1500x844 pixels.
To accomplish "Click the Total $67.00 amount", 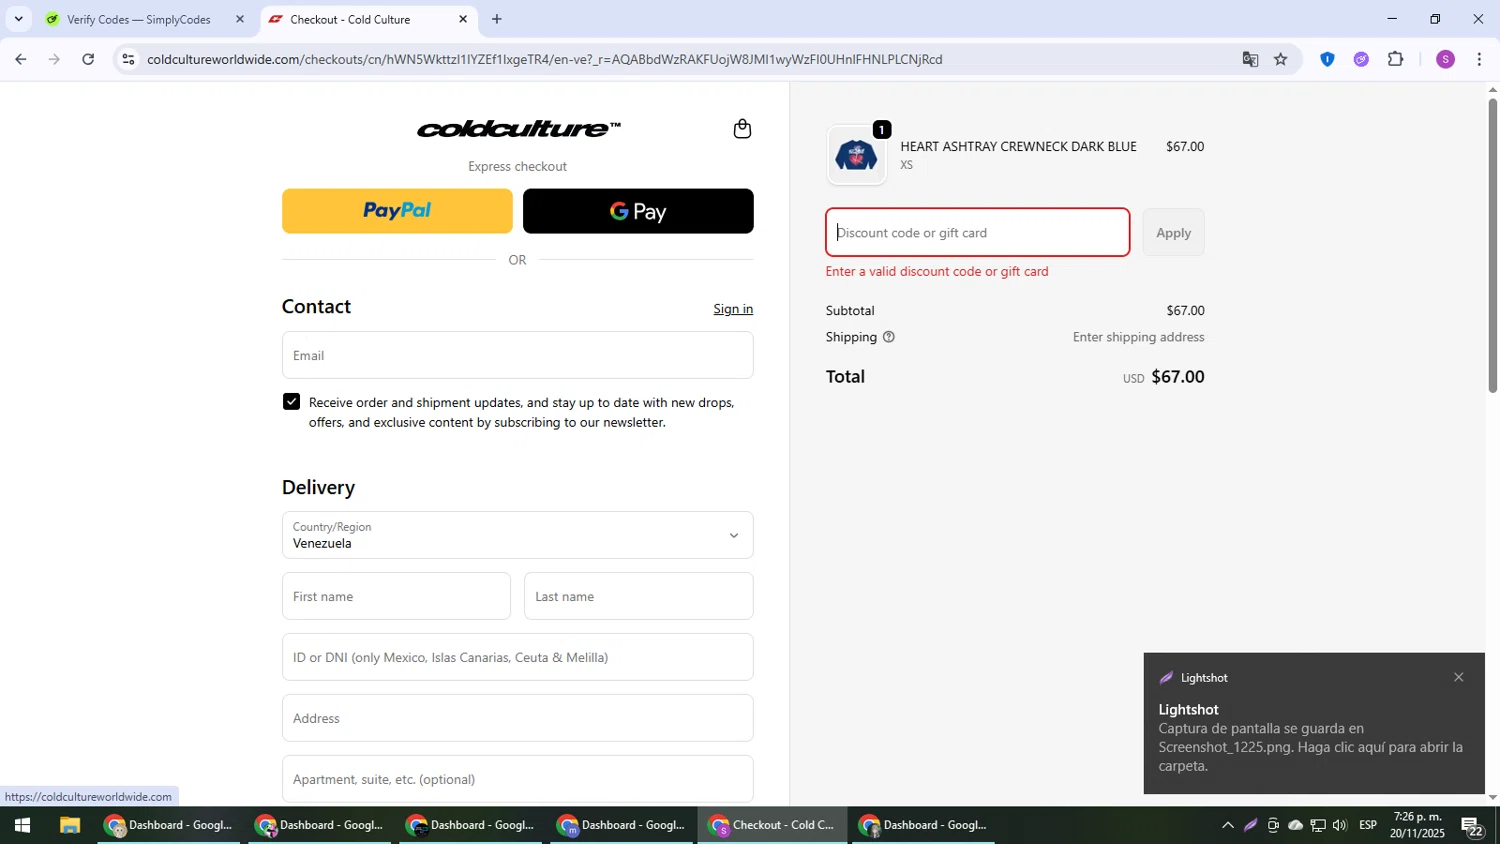I will click(1177, 377).
